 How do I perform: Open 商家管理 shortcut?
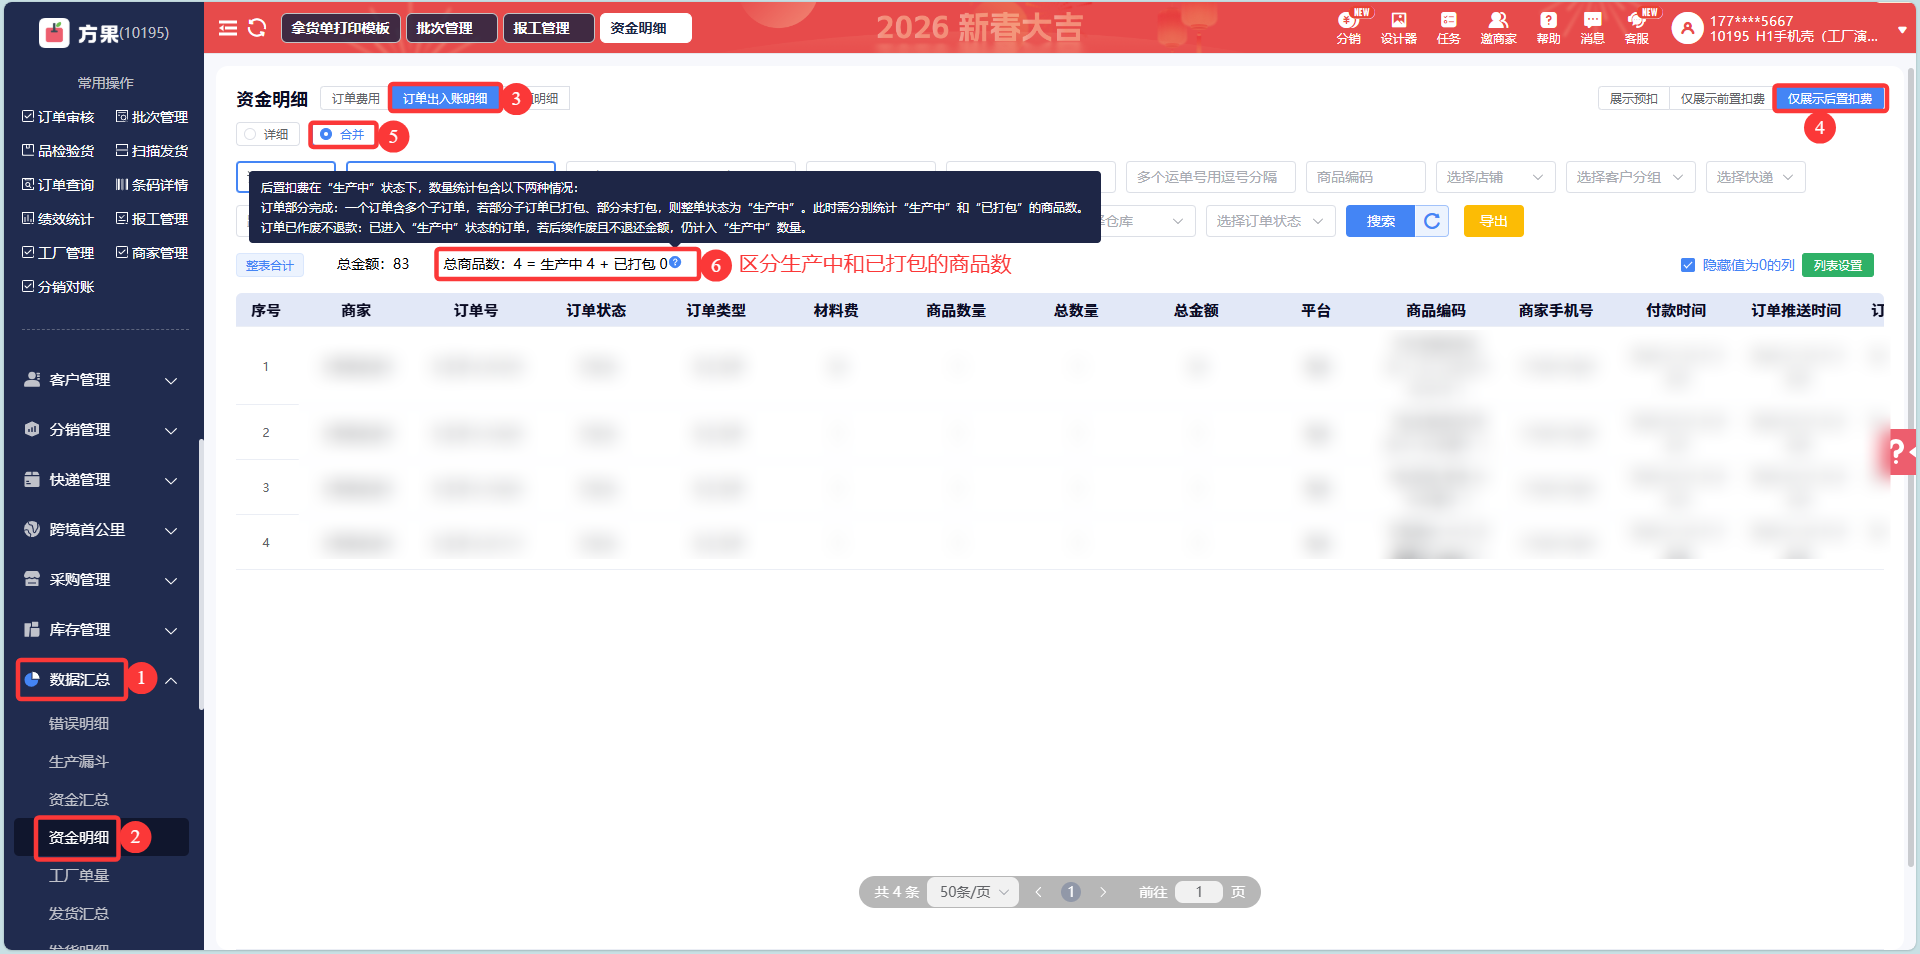pos(152,253)
